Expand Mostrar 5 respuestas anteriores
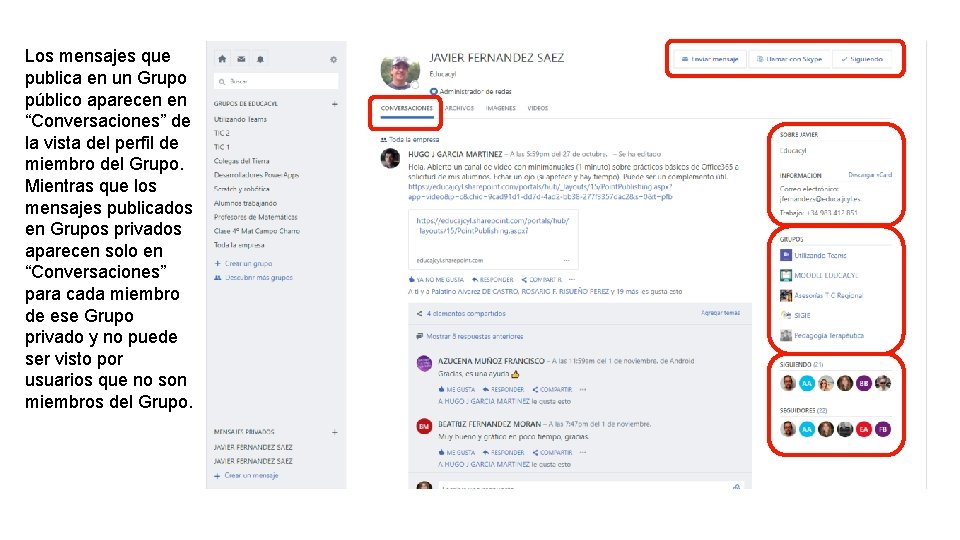 click(470, 336)
